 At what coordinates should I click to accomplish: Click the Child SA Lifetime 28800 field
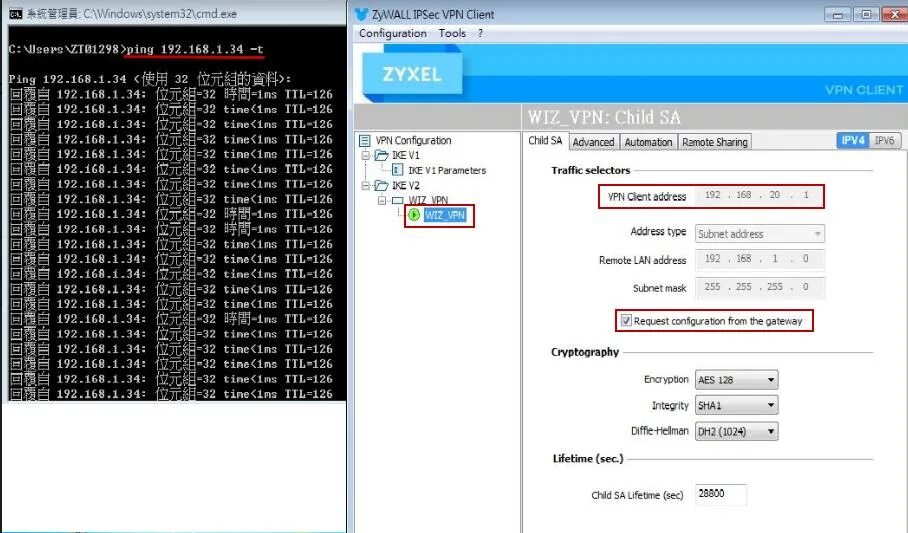[720, 494]
